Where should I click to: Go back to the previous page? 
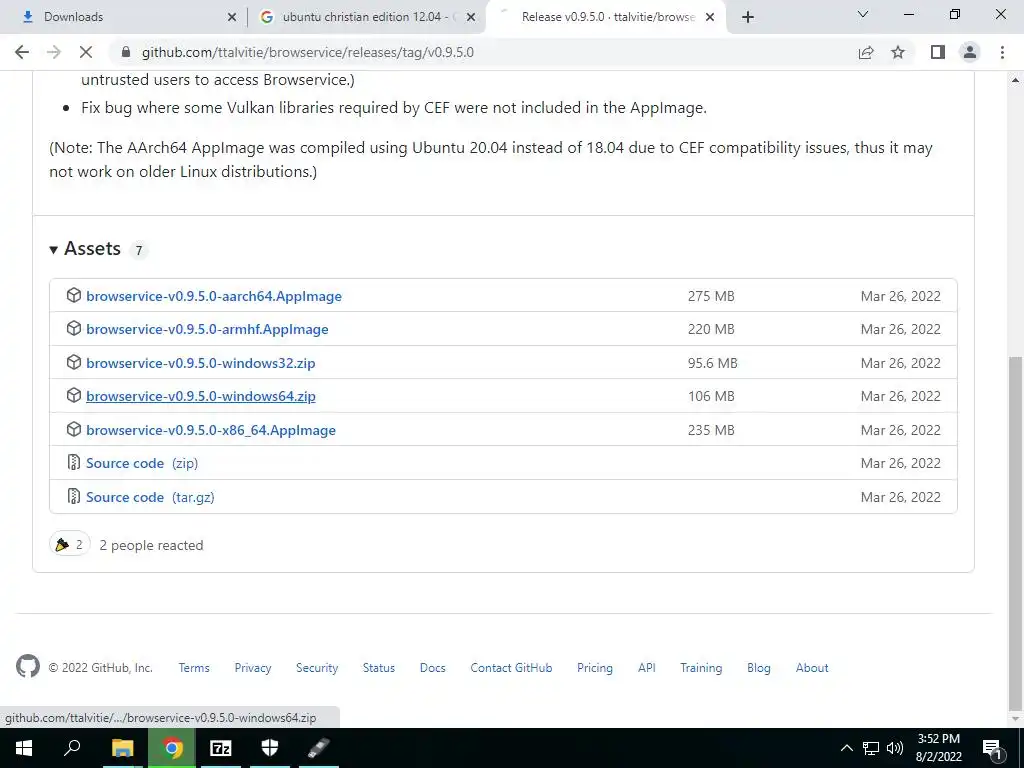(22, 52)
